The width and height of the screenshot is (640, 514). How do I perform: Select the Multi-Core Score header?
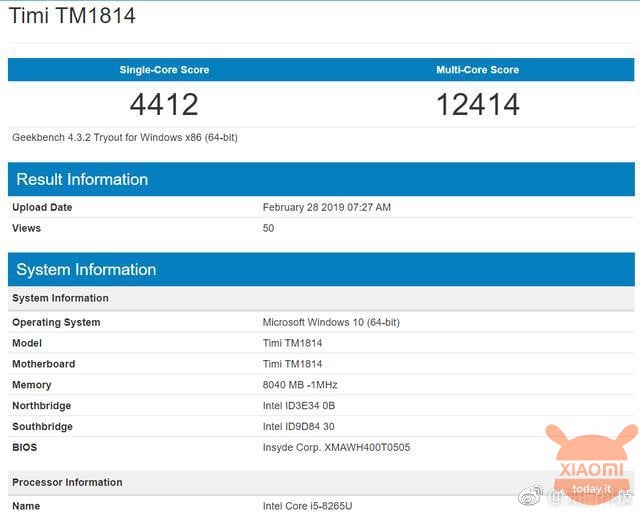478,70
